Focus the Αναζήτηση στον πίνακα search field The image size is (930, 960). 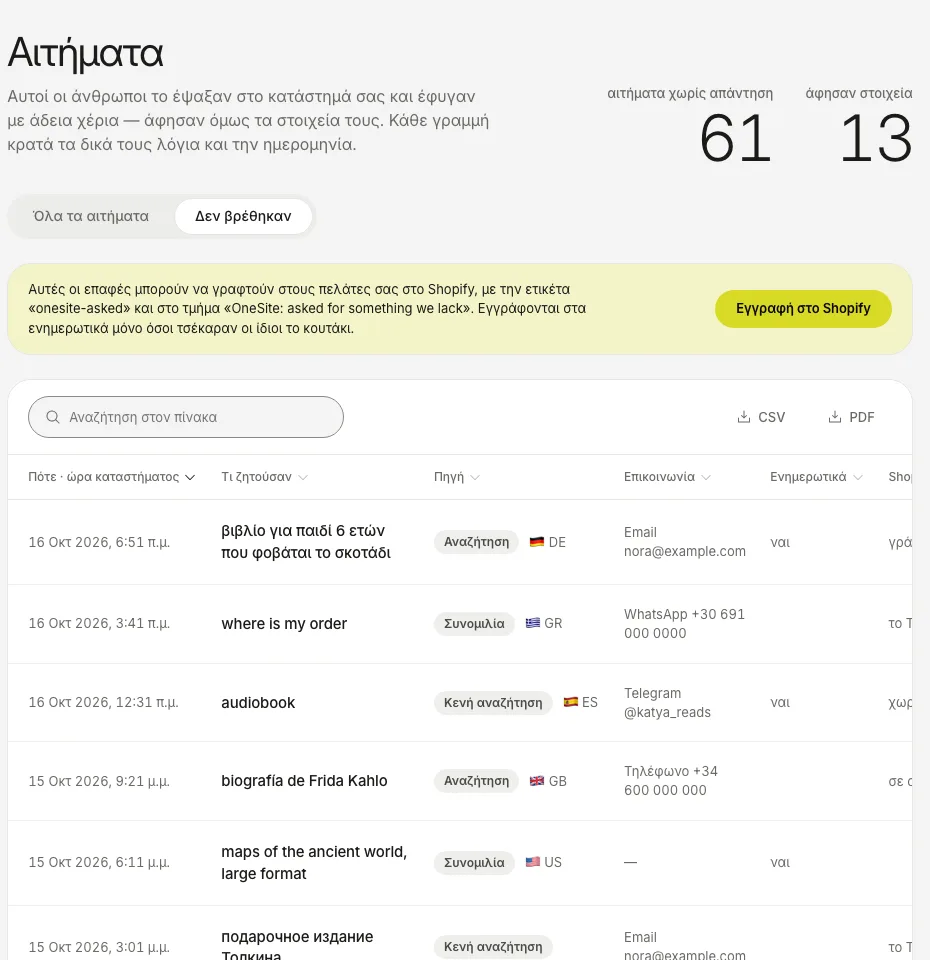click(x=186, y=417)
